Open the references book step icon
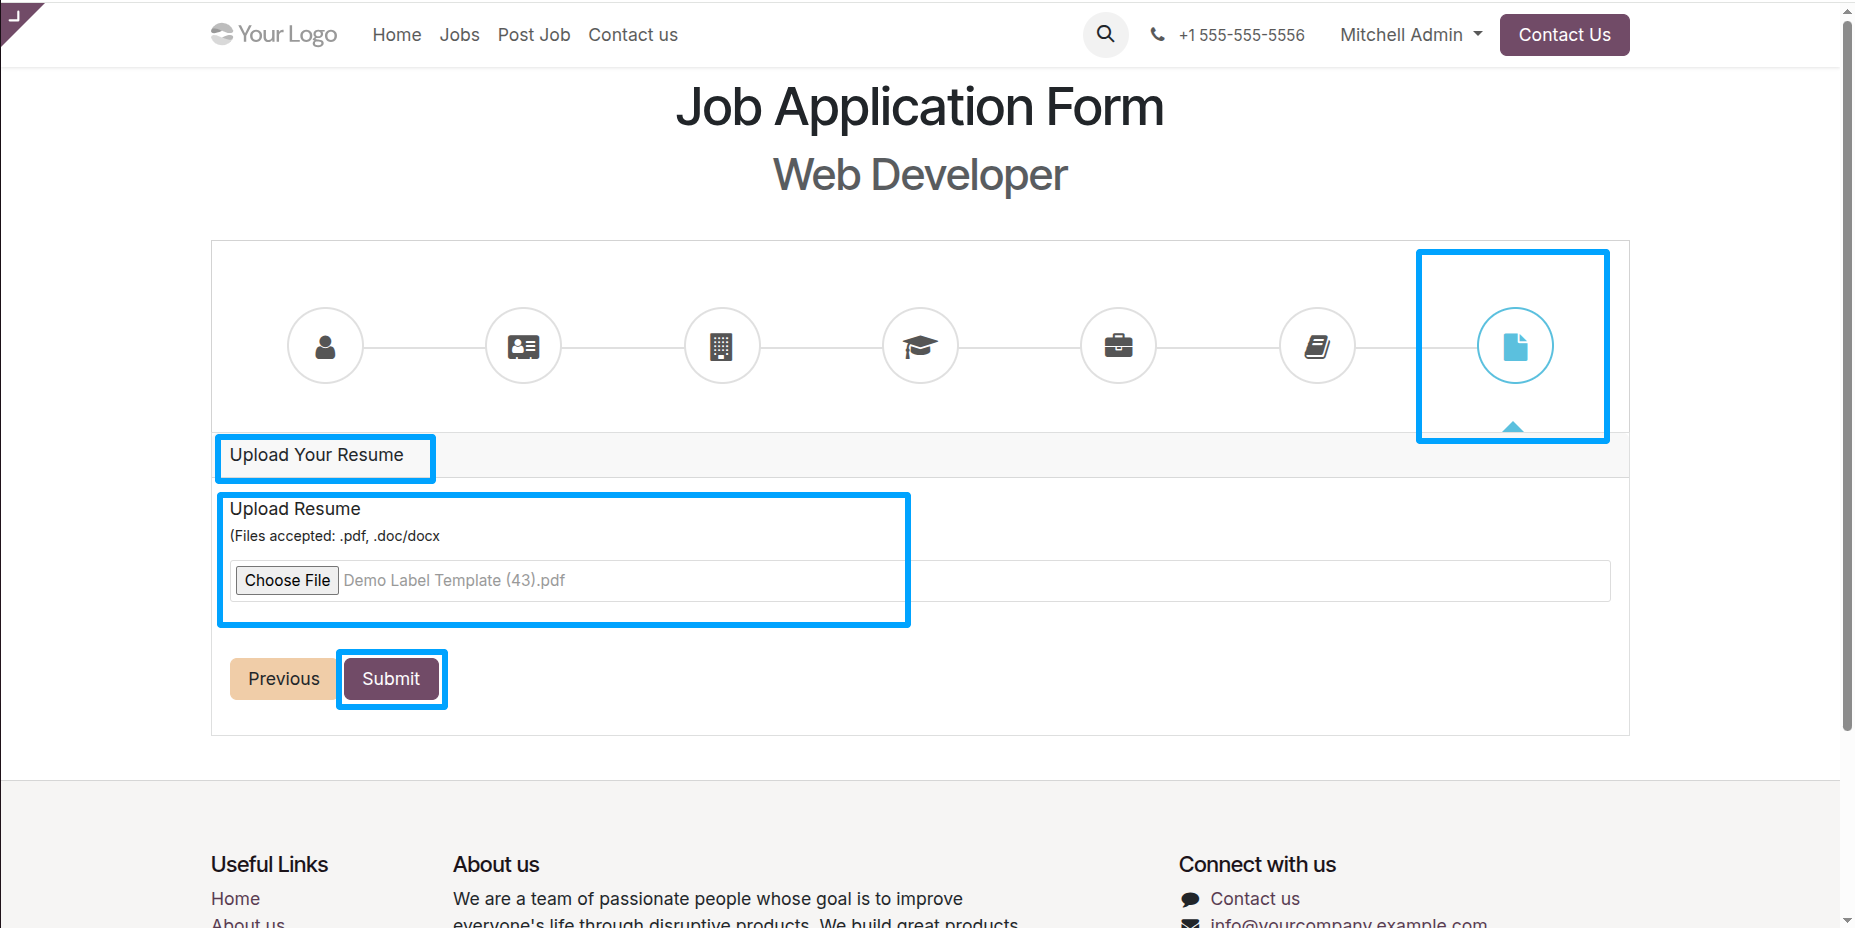This screenshot has height=928, width=1855. tap(1316, 346)
